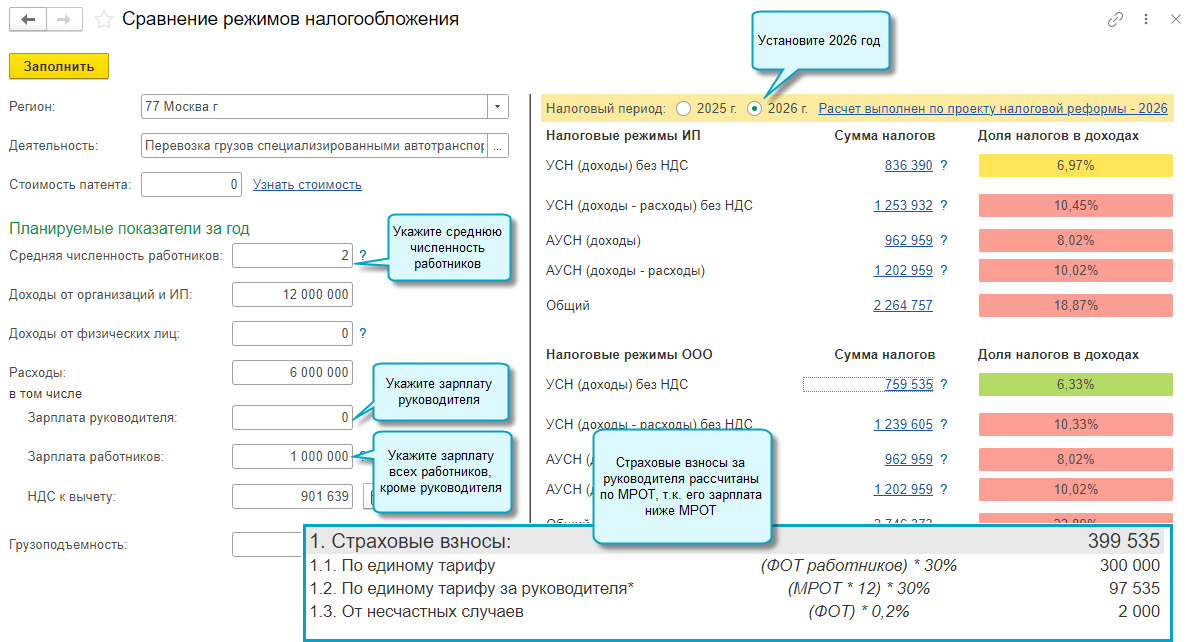Click the back navigation arrow
1193x642 pixels.
[28, 20]
